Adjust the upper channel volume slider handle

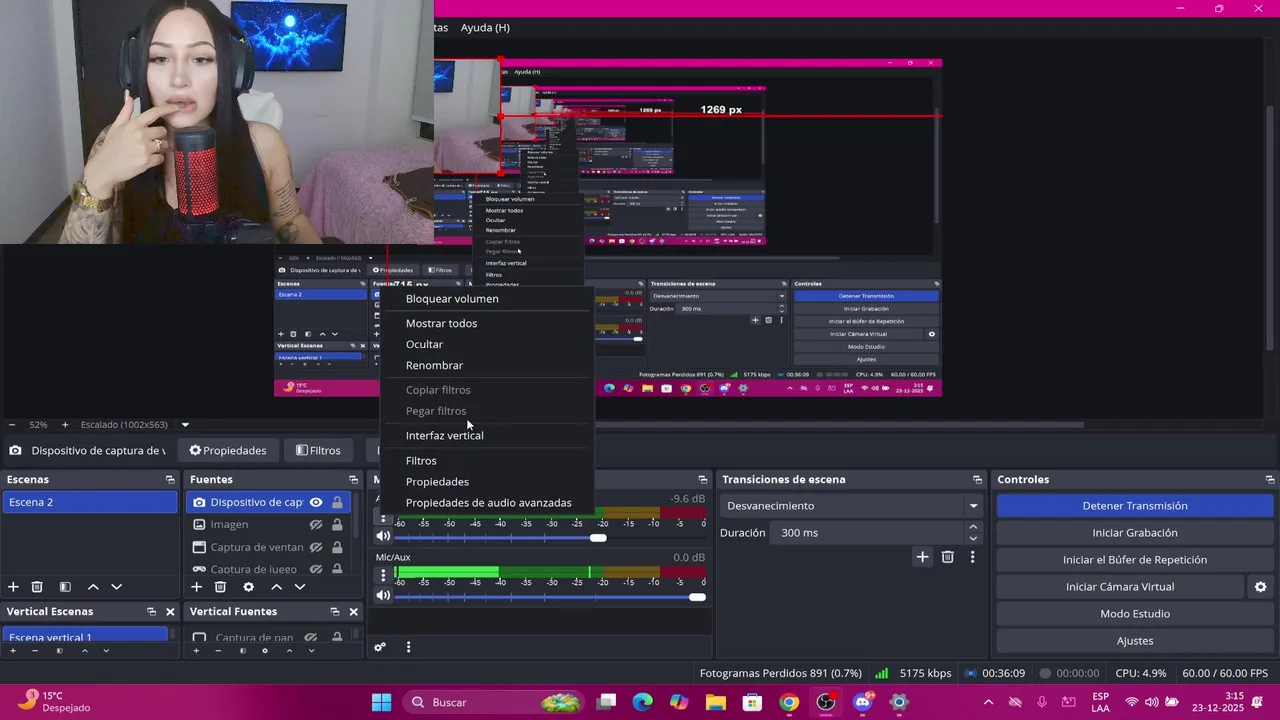tap(598, 537)
